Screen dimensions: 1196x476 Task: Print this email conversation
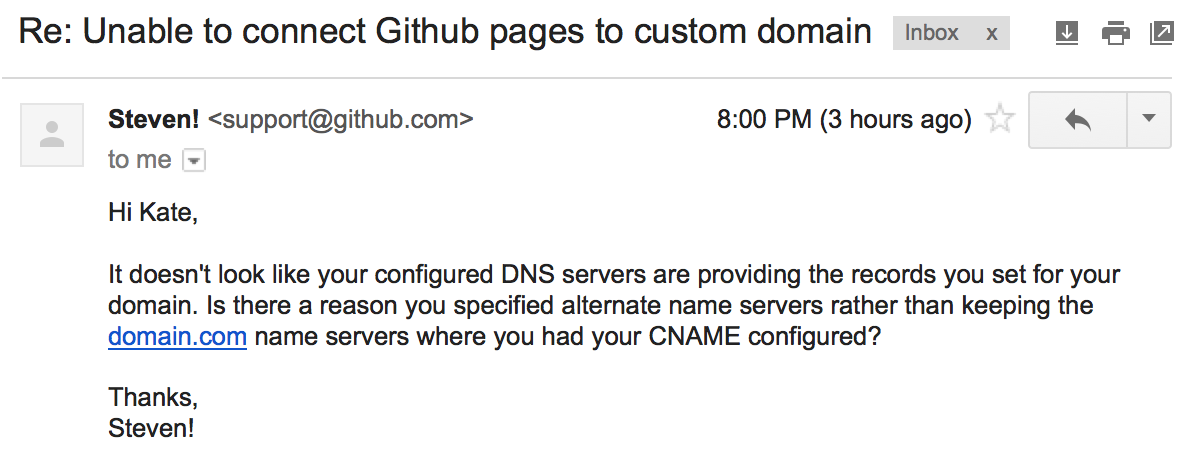(x=1115, y=33)
